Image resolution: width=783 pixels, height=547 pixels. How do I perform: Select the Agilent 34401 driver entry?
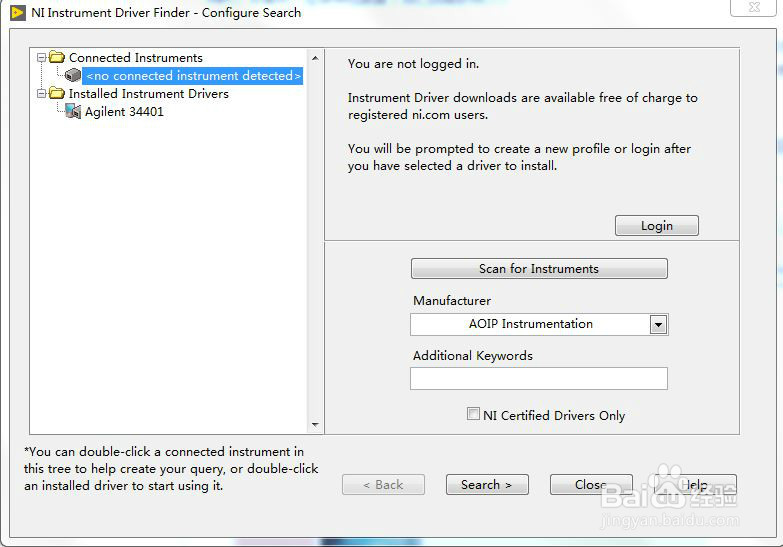coord(124,111)
